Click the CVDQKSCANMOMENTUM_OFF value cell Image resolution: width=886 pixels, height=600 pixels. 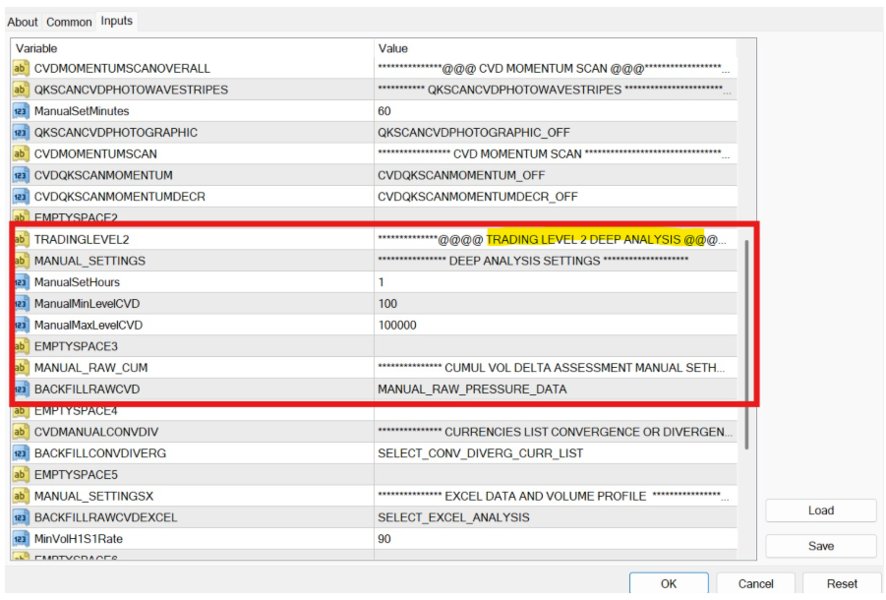555,176
